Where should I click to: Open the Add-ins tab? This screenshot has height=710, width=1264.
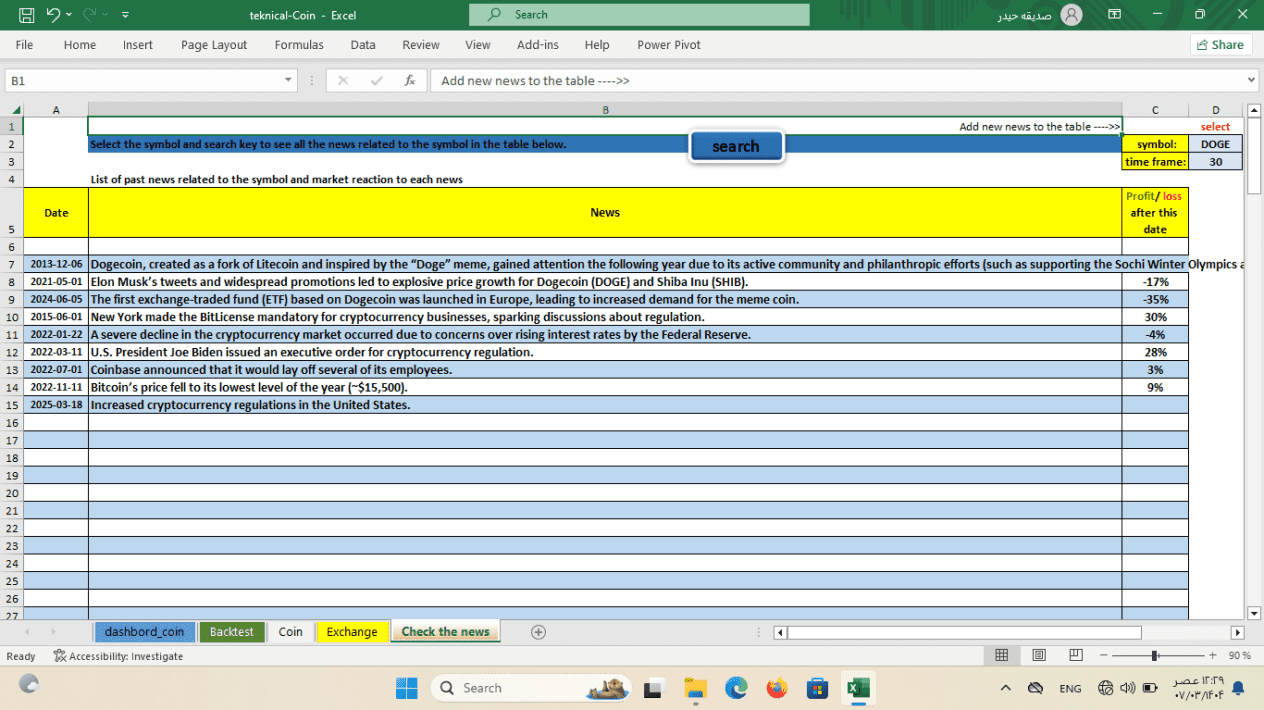coord(538,45)
